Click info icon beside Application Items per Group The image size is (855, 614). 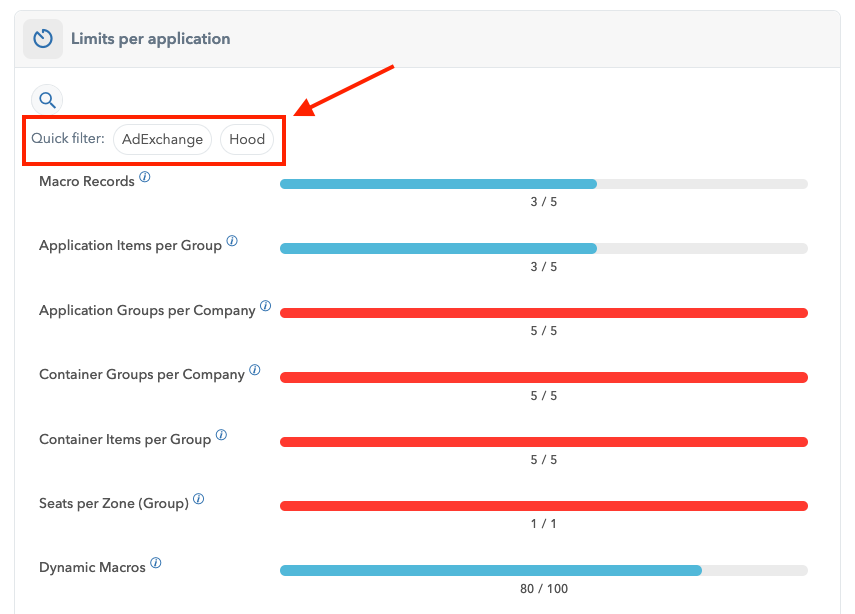tap(232, 241)
